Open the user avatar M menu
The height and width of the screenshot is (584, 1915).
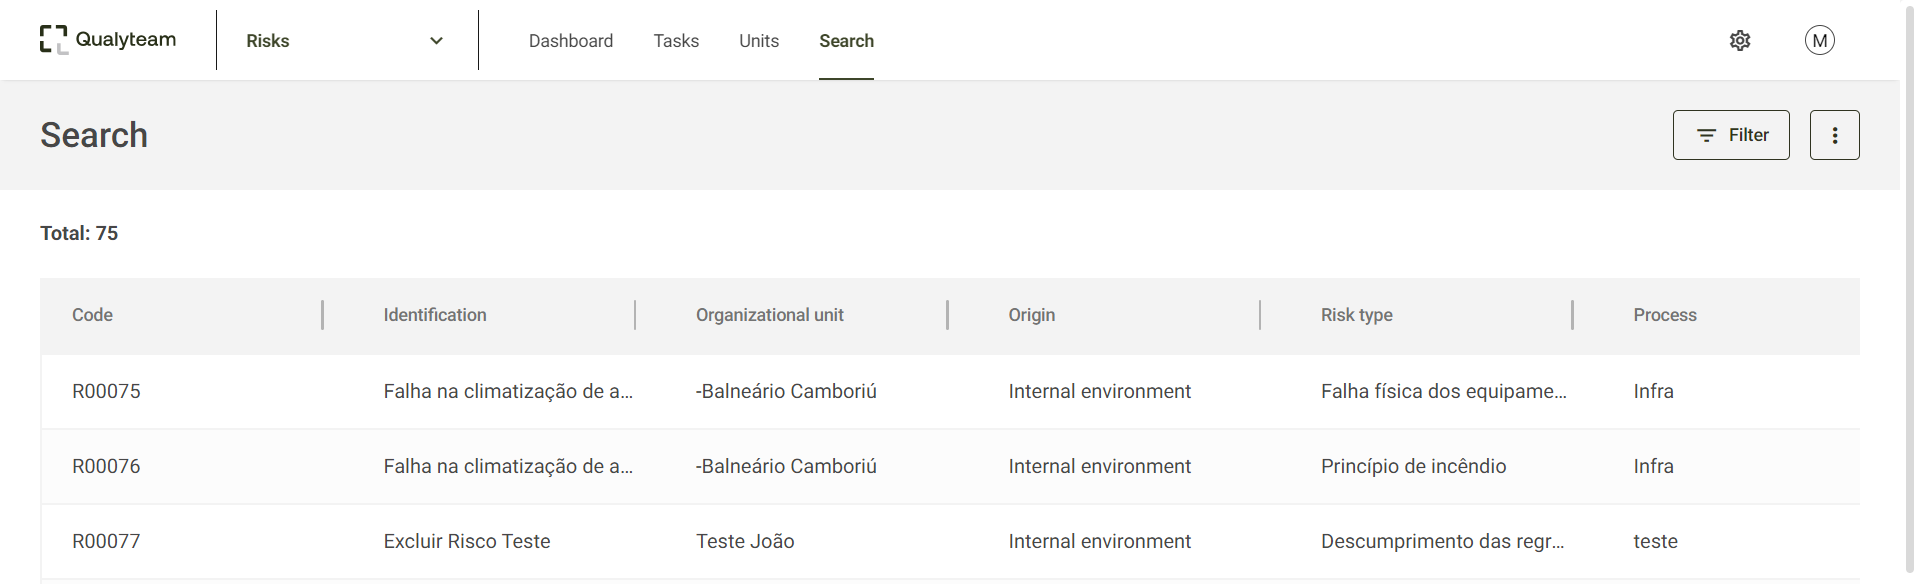click(x=1819, y=40)
